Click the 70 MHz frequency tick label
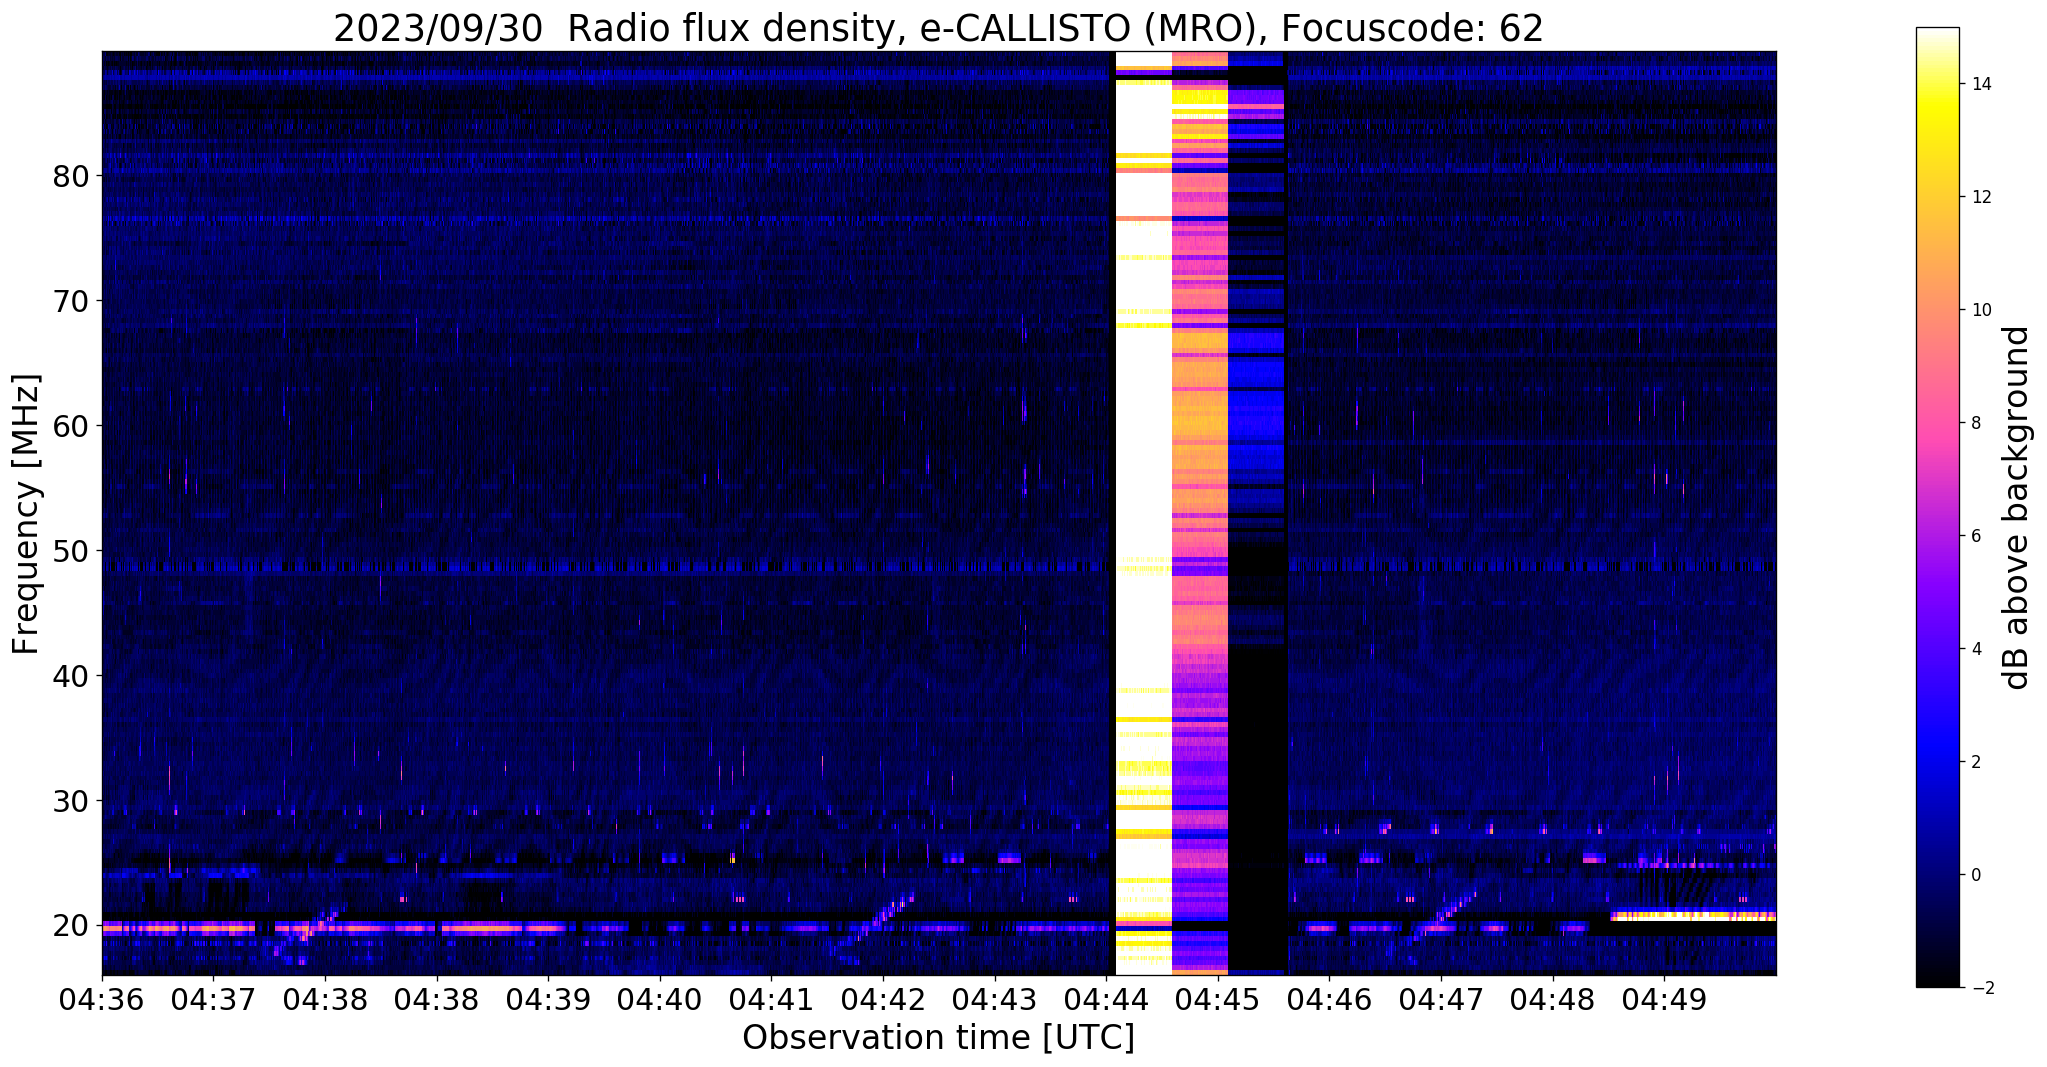 (x=71, y=301)
